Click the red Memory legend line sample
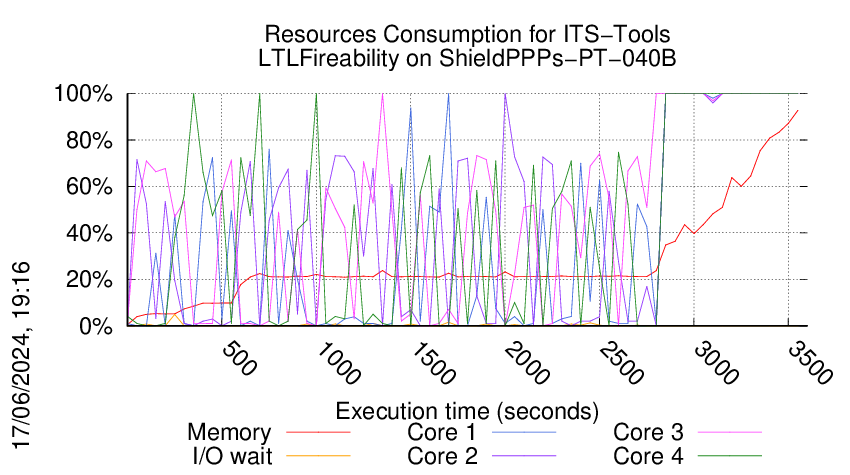 tap(318, 432)
